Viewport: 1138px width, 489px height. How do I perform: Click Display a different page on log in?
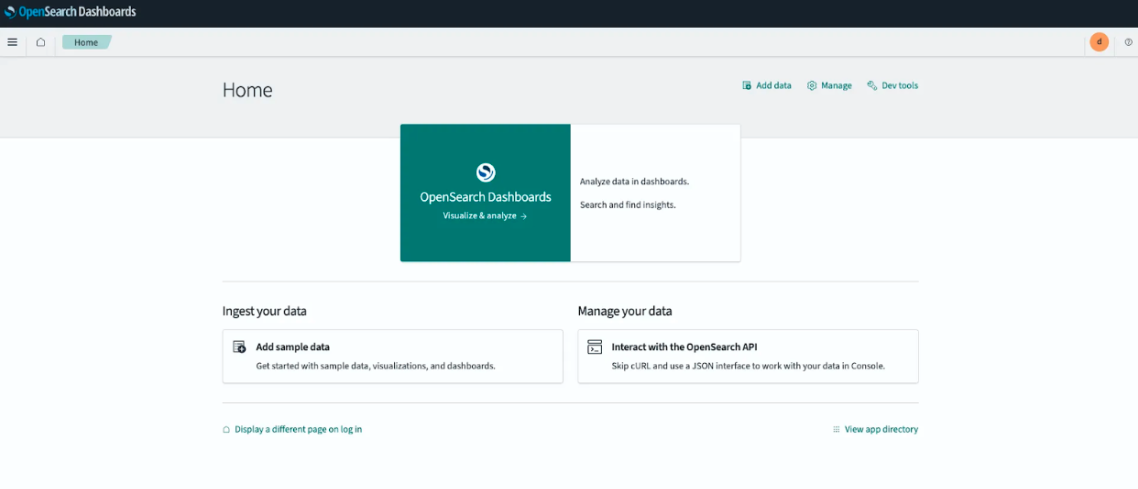(x=298, y=430)
